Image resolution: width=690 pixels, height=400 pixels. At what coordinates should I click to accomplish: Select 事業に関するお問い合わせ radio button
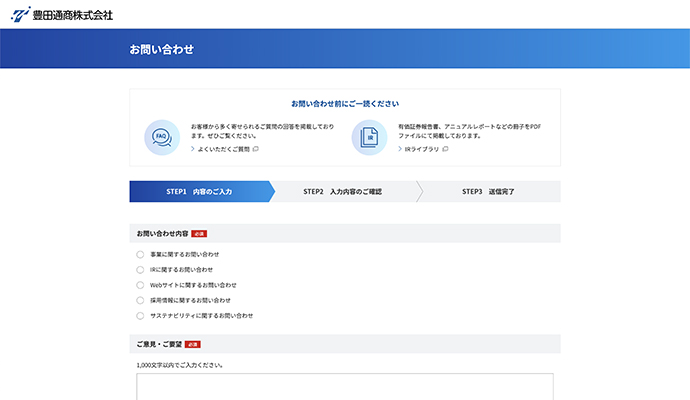click(x=140, y=254)
